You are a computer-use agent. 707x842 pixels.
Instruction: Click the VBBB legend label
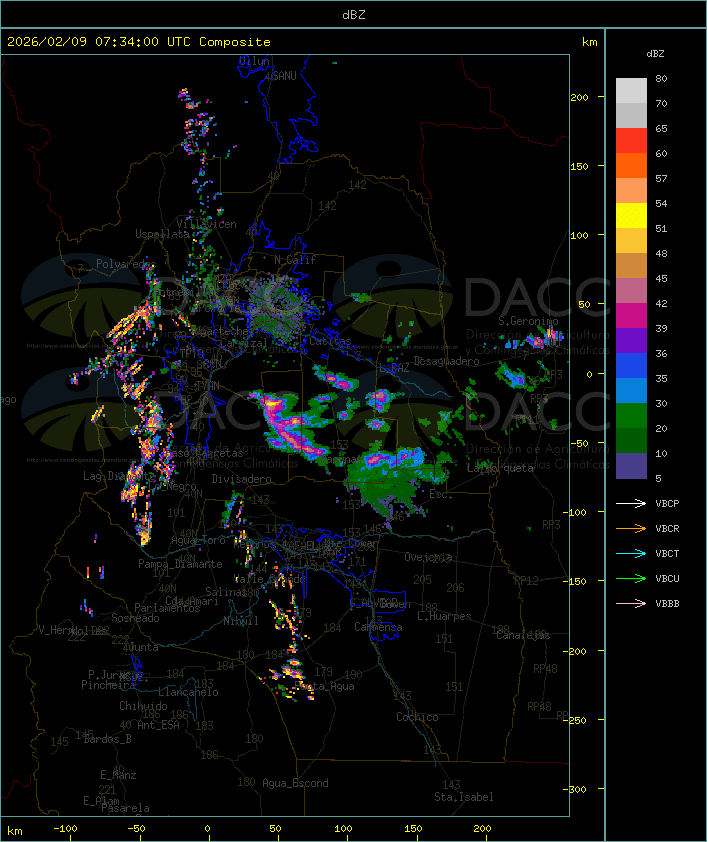click(x=667, y=604)
